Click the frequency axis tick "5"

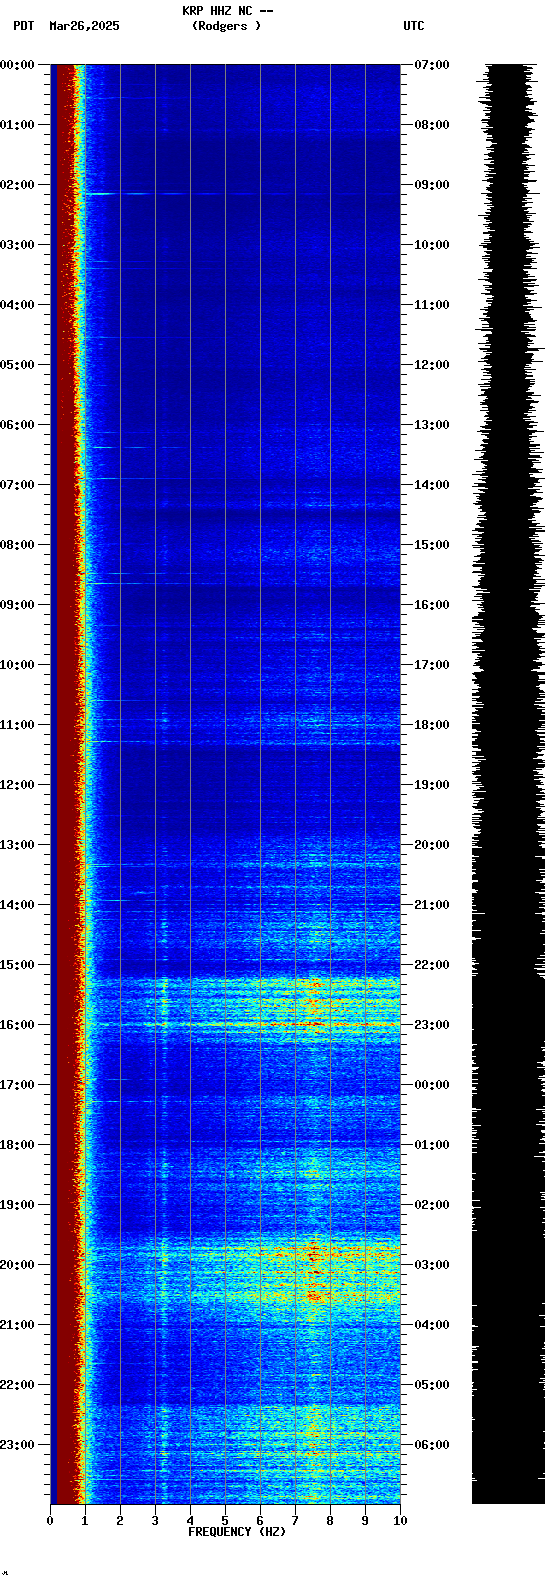225,1521
